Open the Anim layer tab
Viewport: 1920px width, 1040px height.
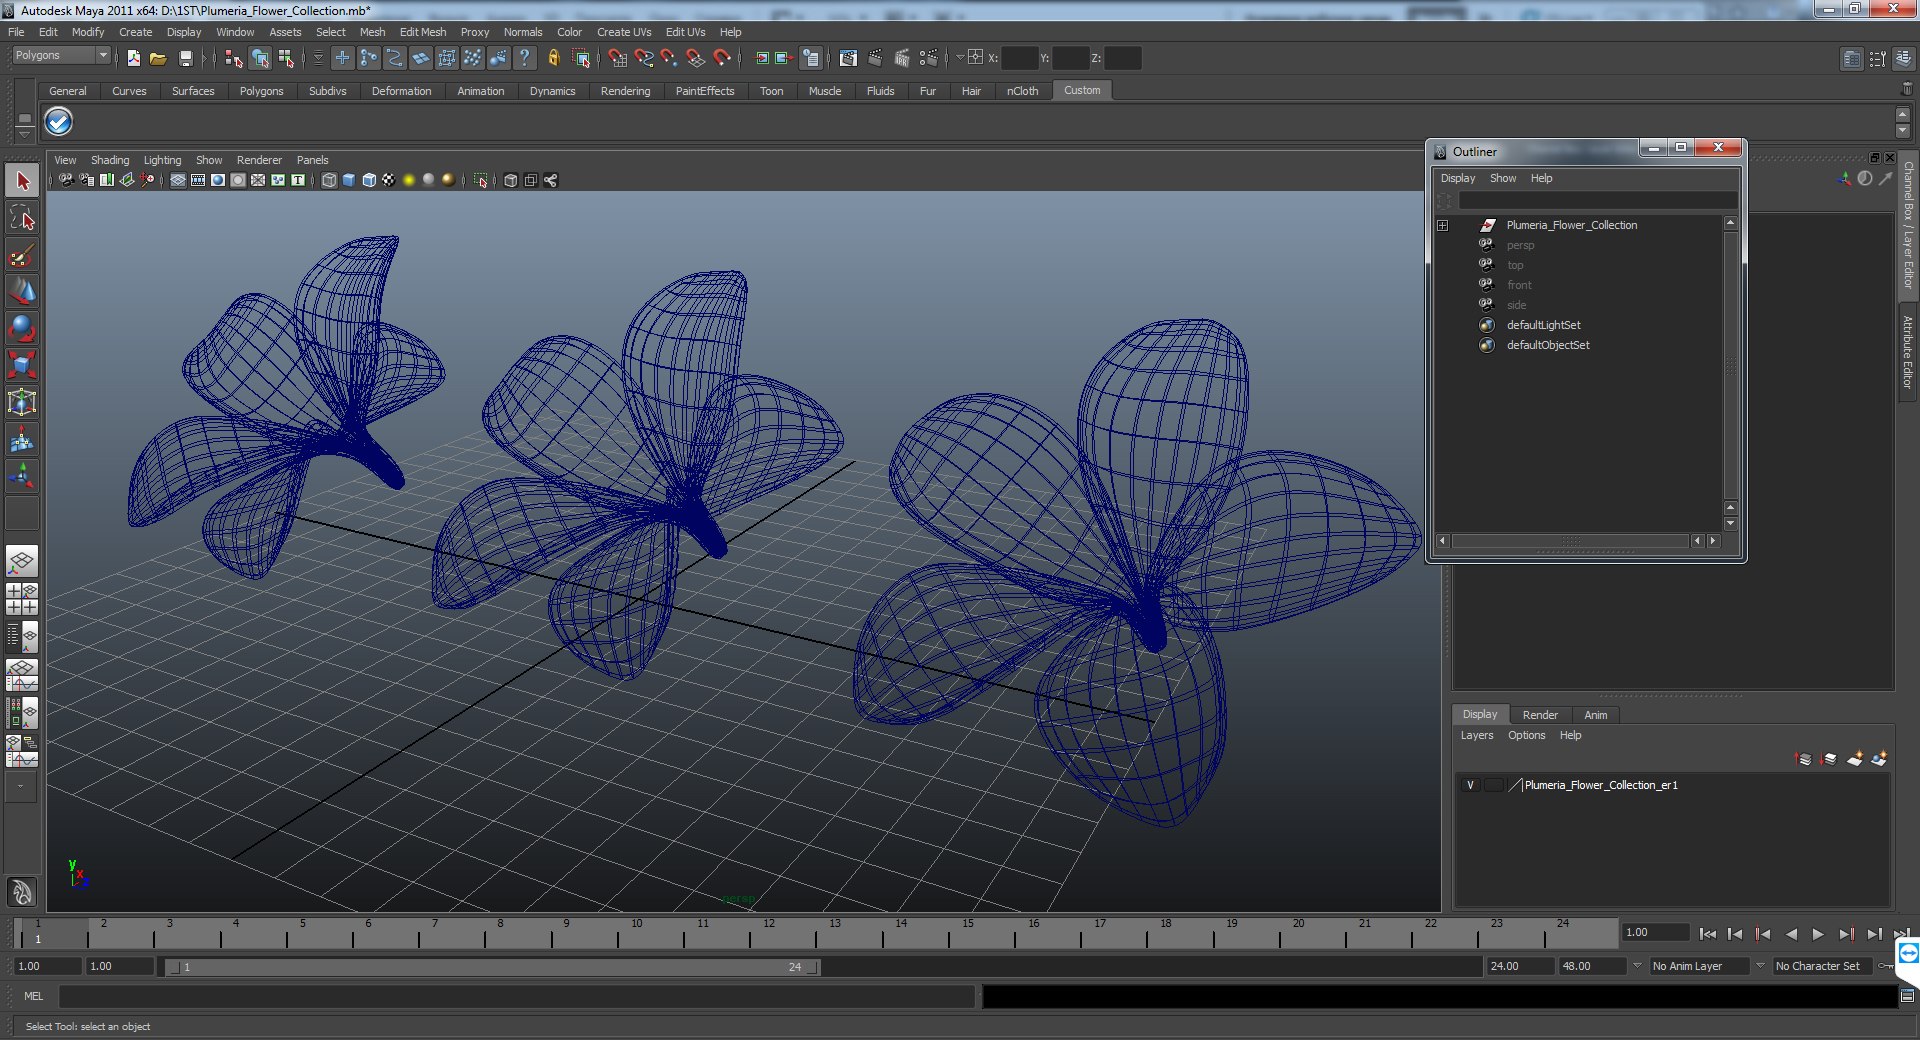[x=1596, y=715]
